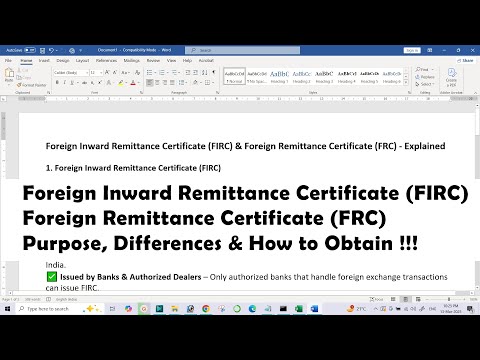Open the File menu tab

pyautogui.click(x=8, y=60)
